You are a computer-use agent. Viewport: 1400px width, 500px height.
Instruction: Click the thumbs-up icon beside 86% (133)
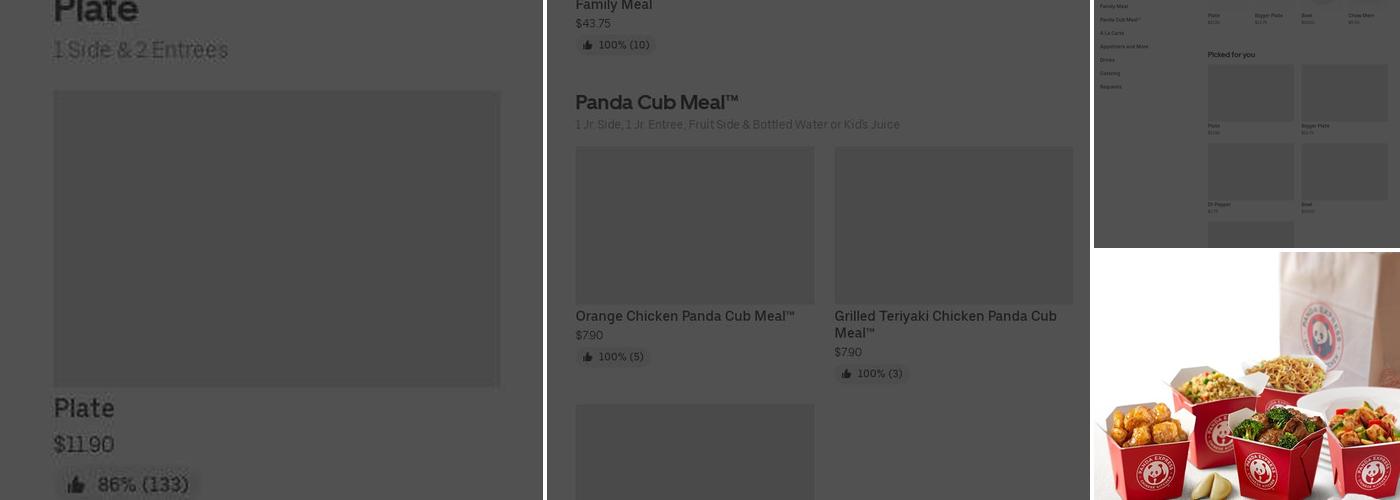coord(76,485)
